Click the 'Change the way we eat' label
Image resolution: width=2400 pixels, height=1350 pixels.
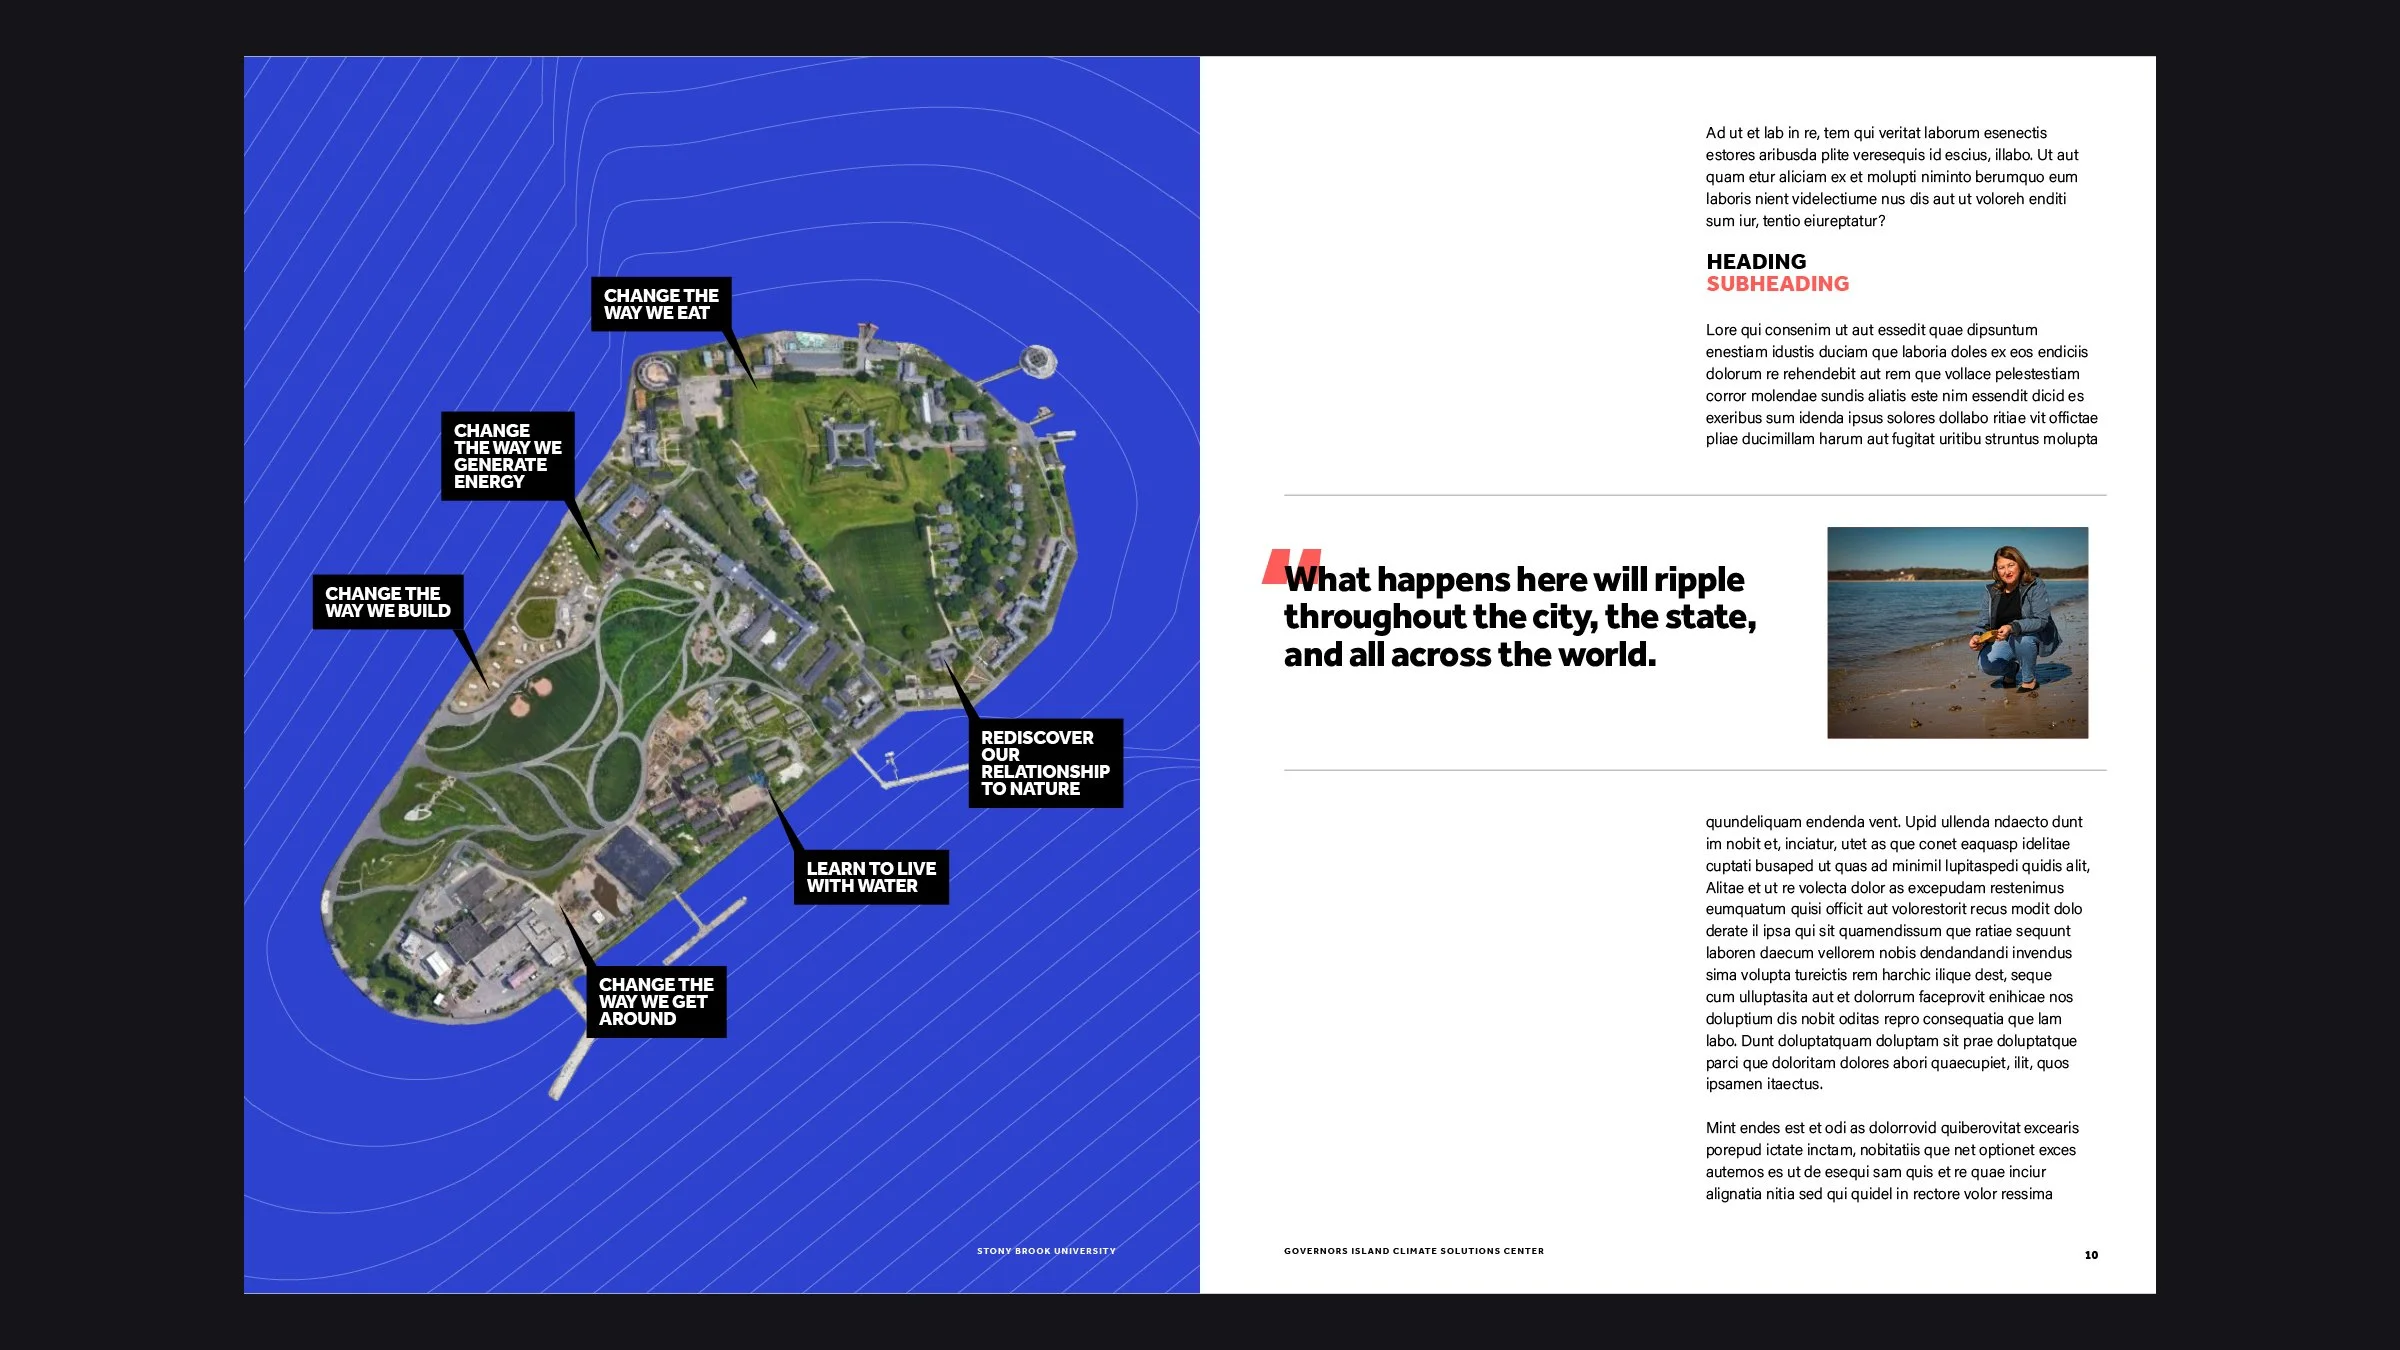tap(661, 304)
